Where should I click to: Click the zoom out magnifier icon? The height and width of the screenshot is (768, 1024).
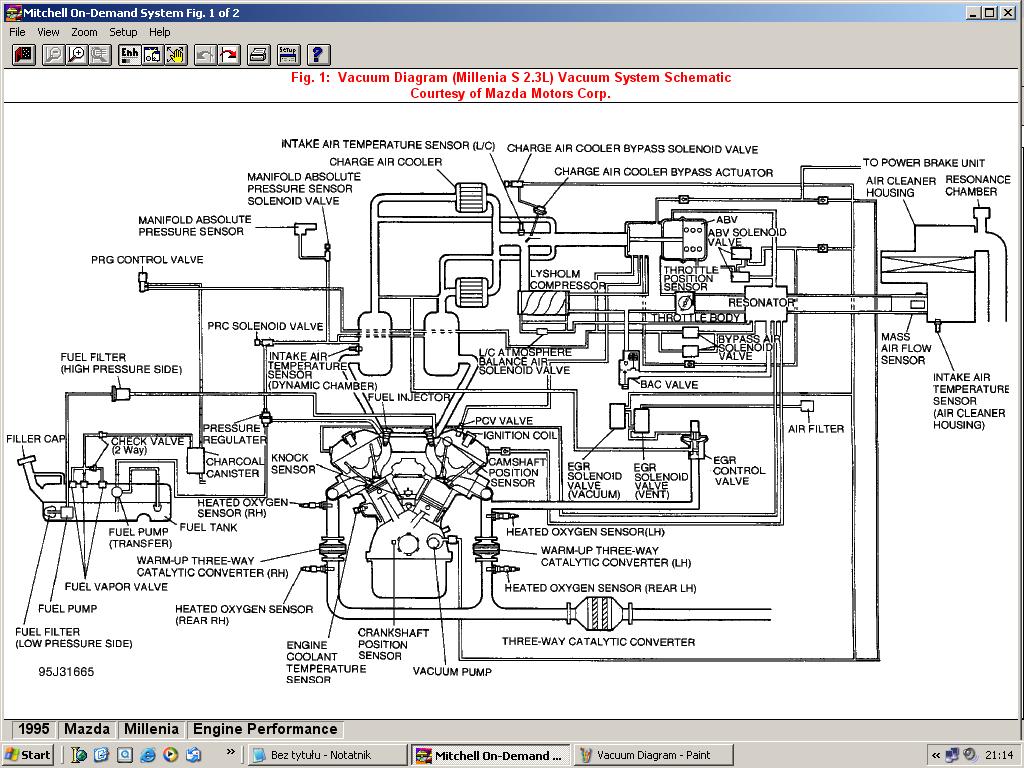point(54,55)
